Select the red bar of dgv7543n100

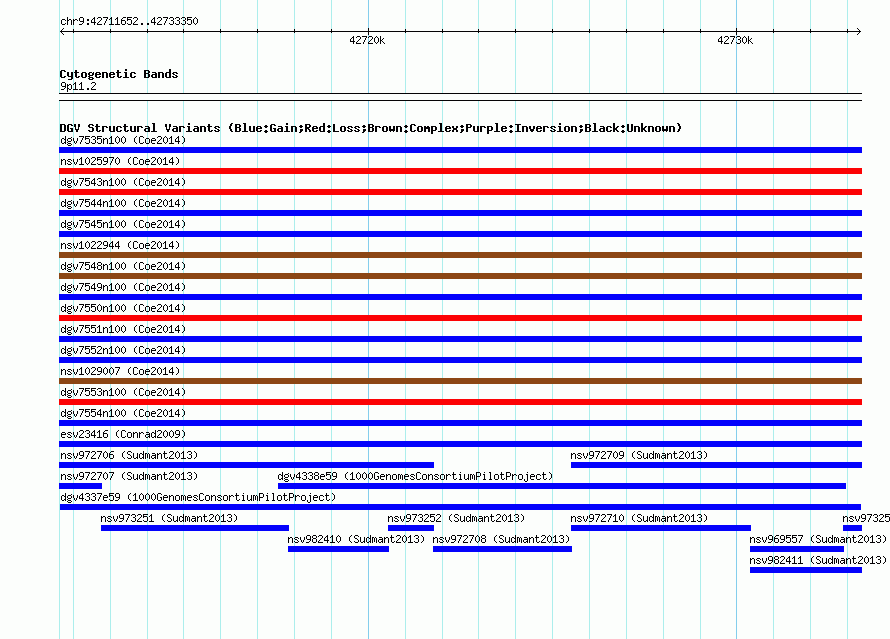(460, 192)
